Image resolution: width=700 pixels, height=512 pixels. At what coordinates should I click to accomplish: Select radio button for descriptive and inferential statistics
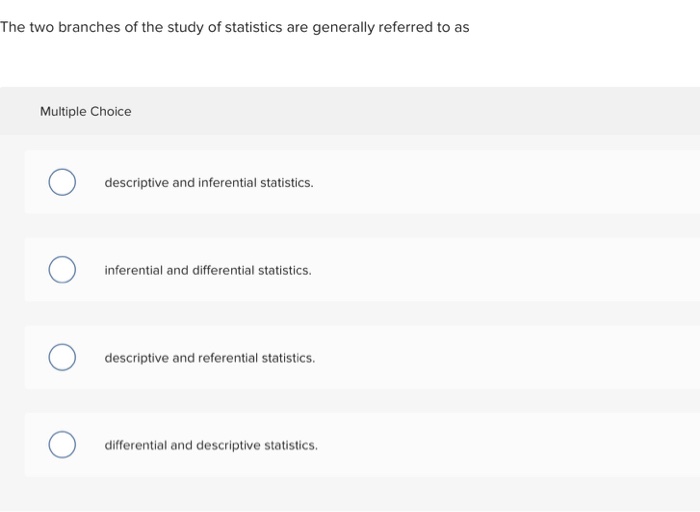pyautogui.click(x=62, y=183)
